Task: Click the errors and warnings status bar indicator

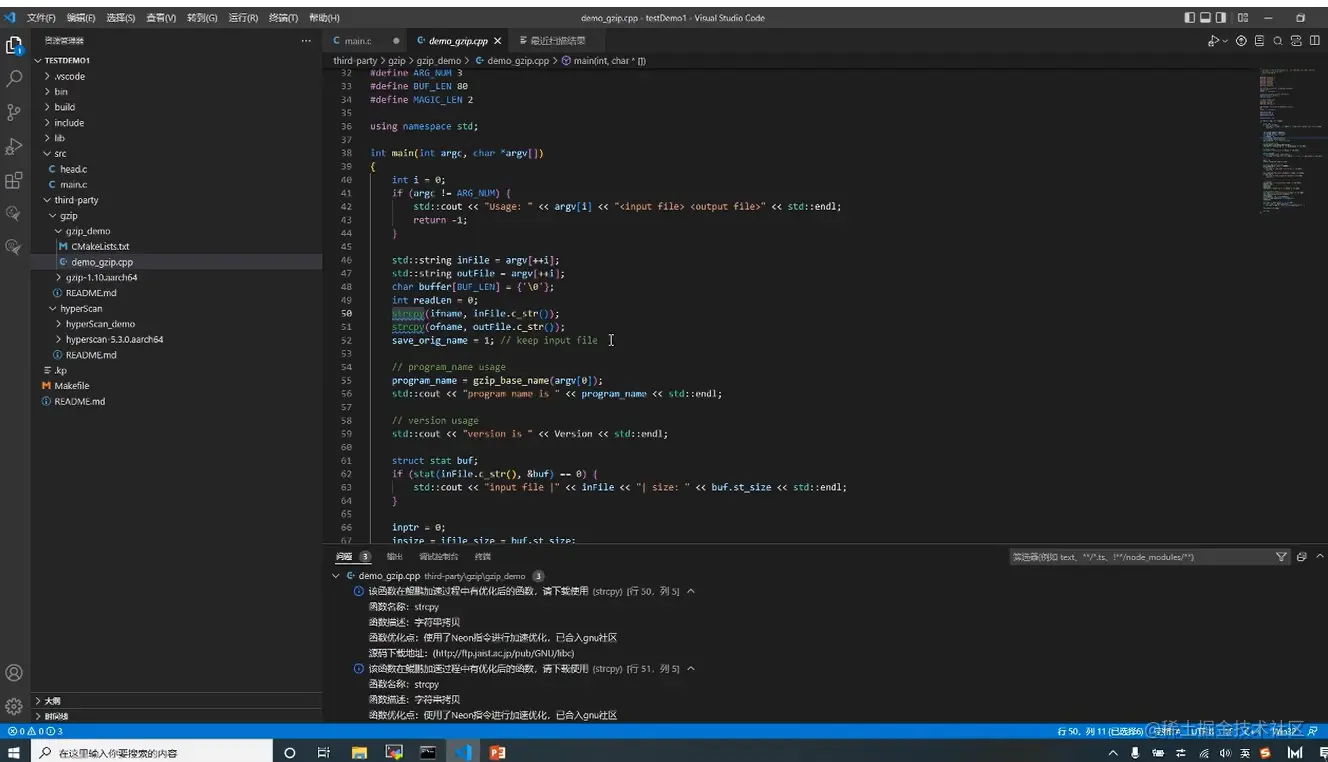Action: tap(35, 732)
